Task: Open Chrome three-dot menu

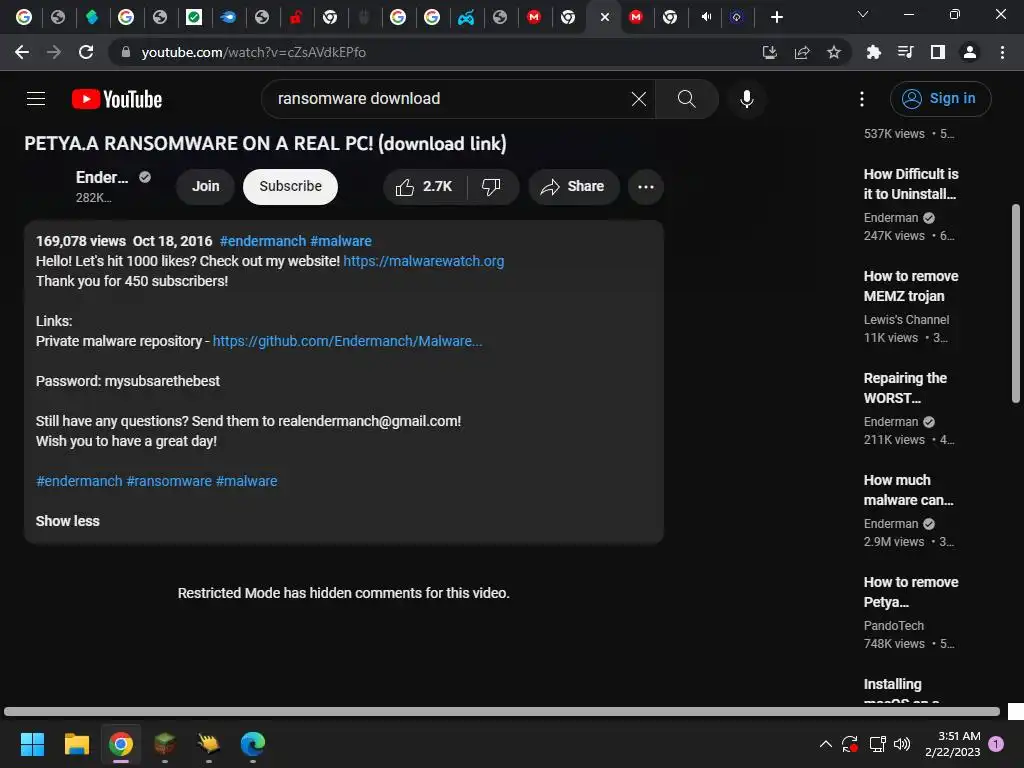Action: pyautogui.click(x=1002, y=52)
